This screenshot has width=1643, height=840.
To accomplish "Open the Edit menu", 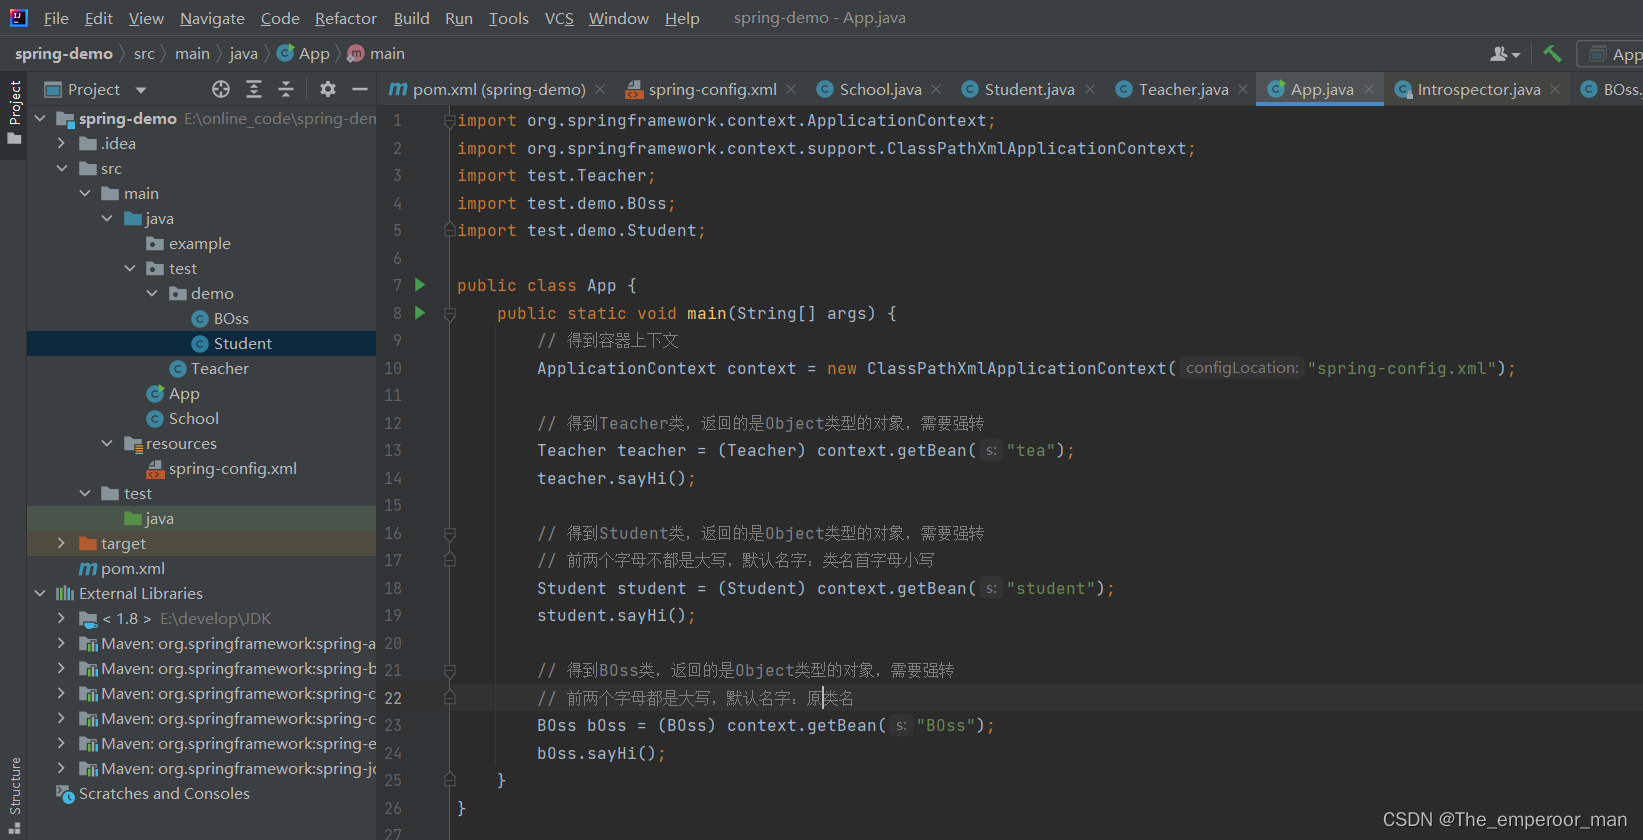I will 98,18.
